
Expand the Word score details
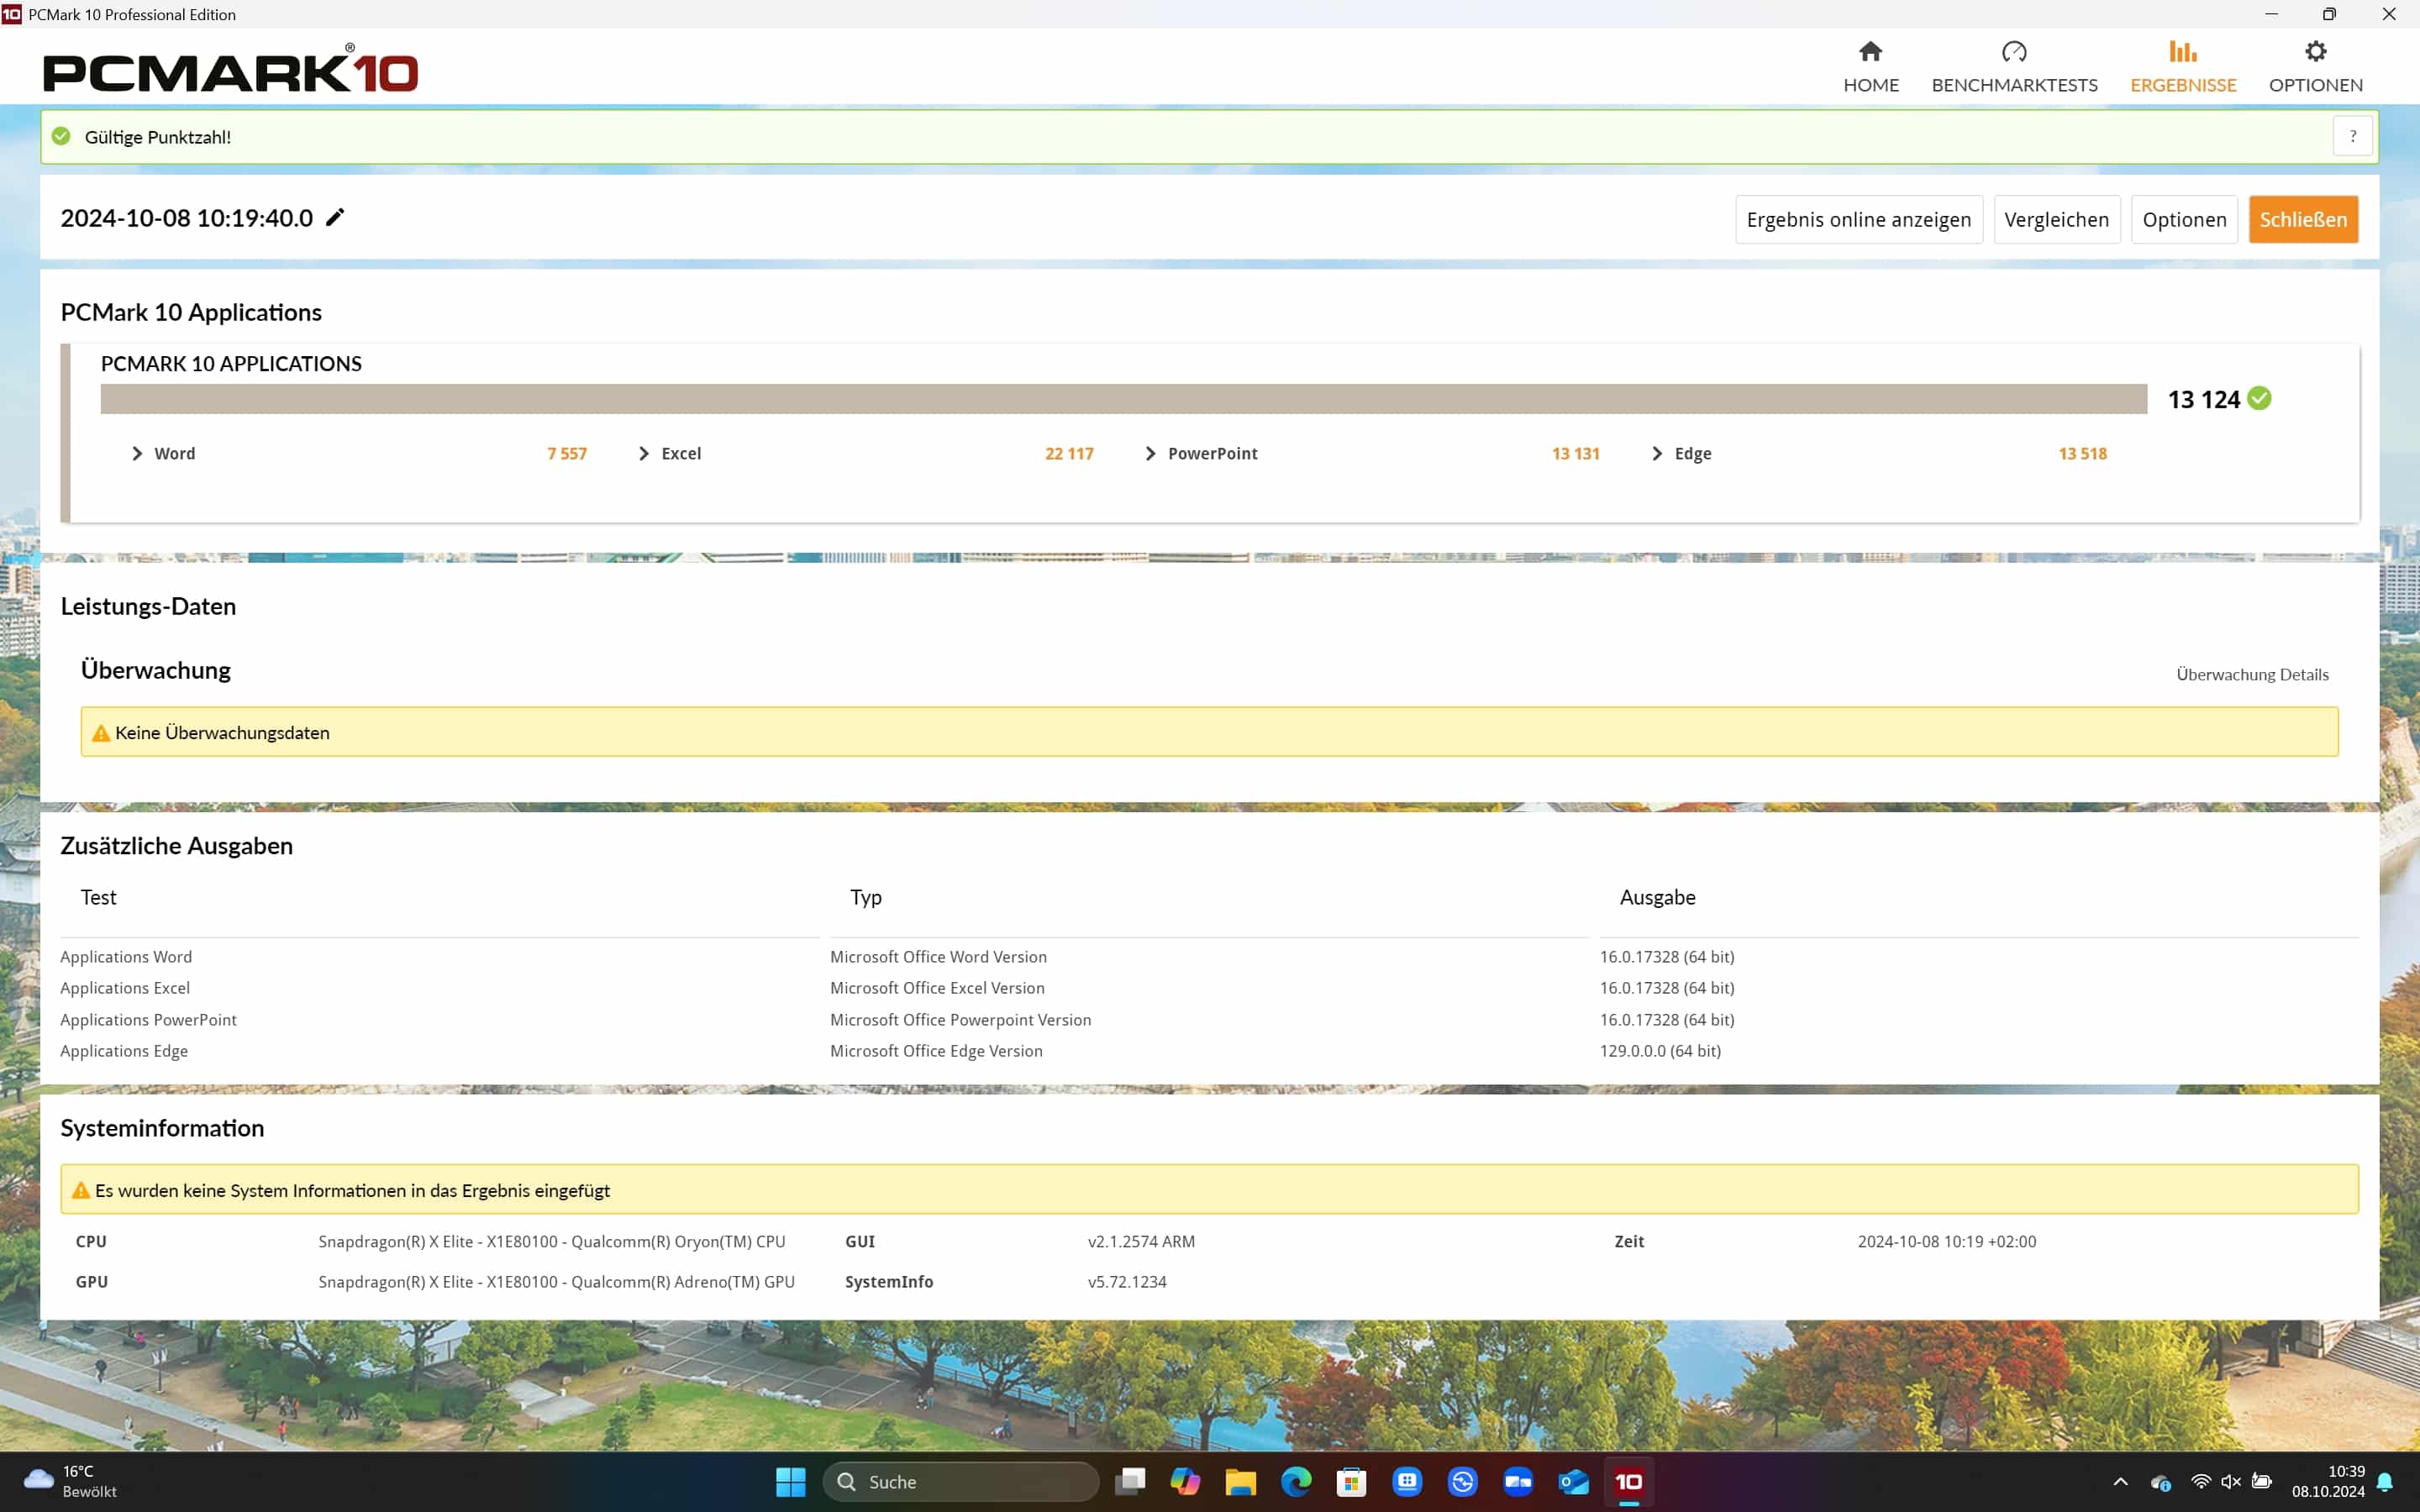coord(138,453)
